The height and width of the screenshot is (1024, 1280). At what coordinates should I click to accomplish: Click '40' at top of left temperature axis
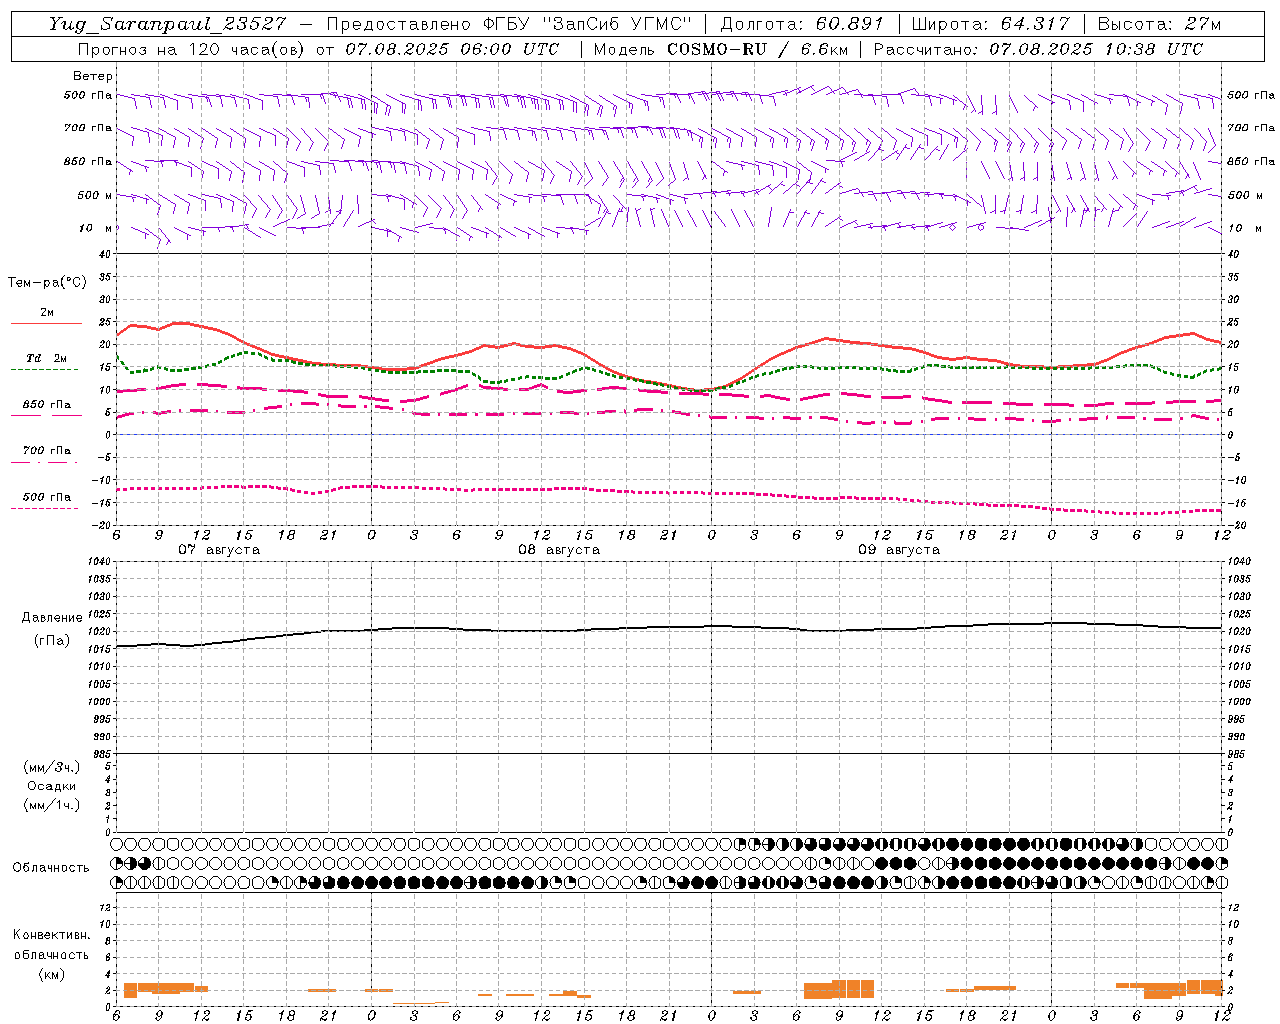[104, 254]
